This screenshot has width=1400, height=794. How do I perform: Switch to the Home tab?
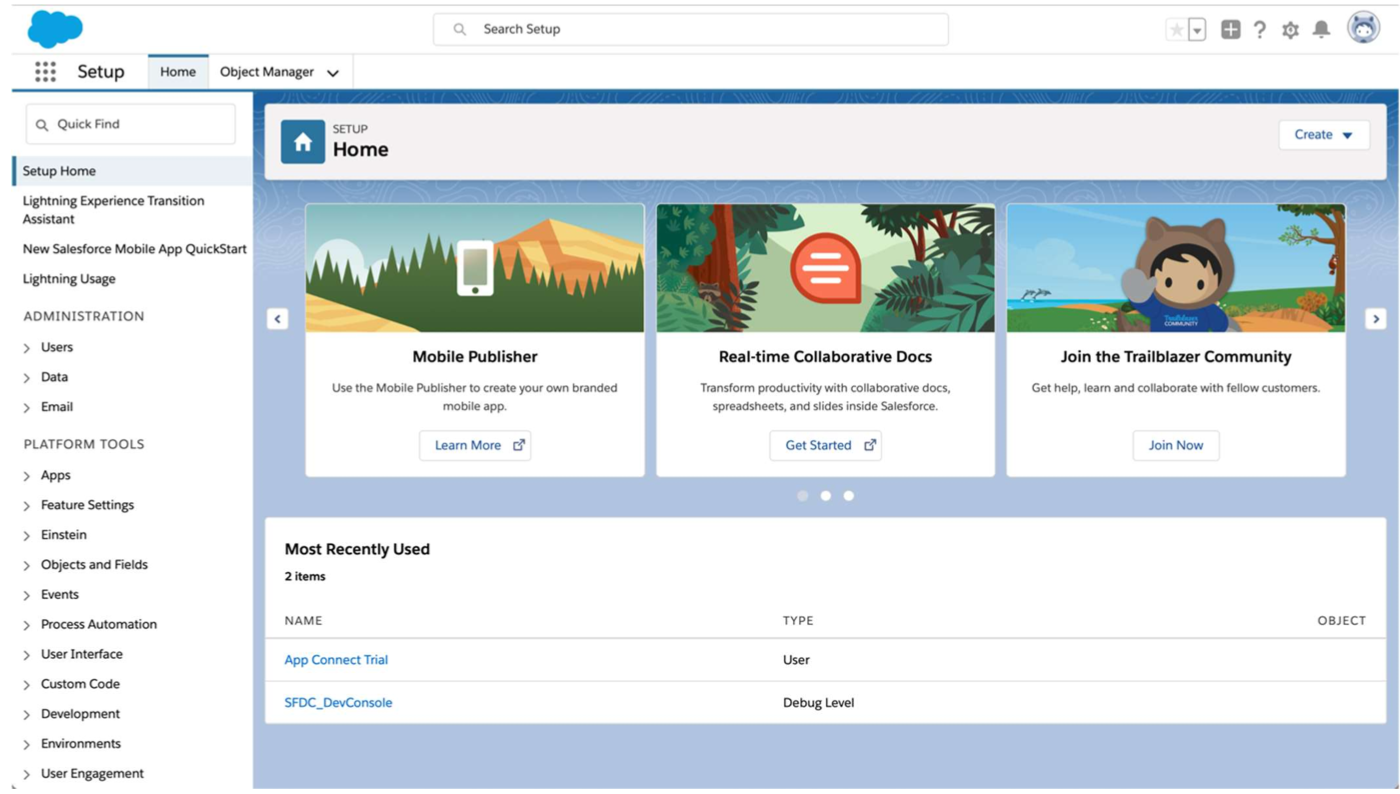tap(178, 72)
